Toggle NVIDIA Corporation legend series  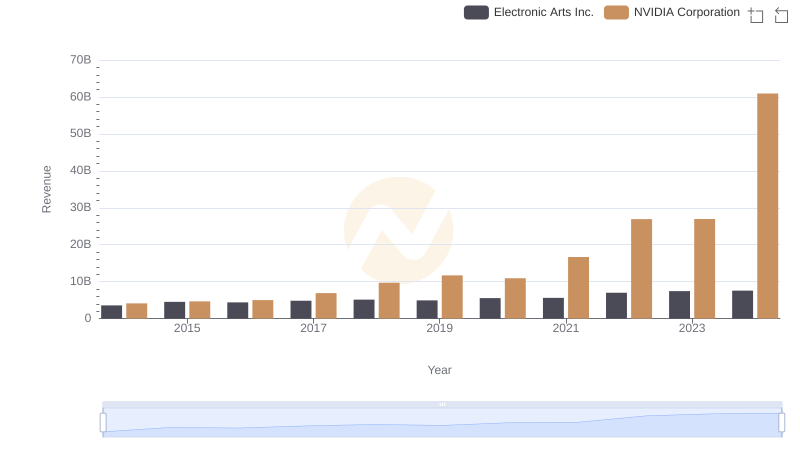coord(671,12)
